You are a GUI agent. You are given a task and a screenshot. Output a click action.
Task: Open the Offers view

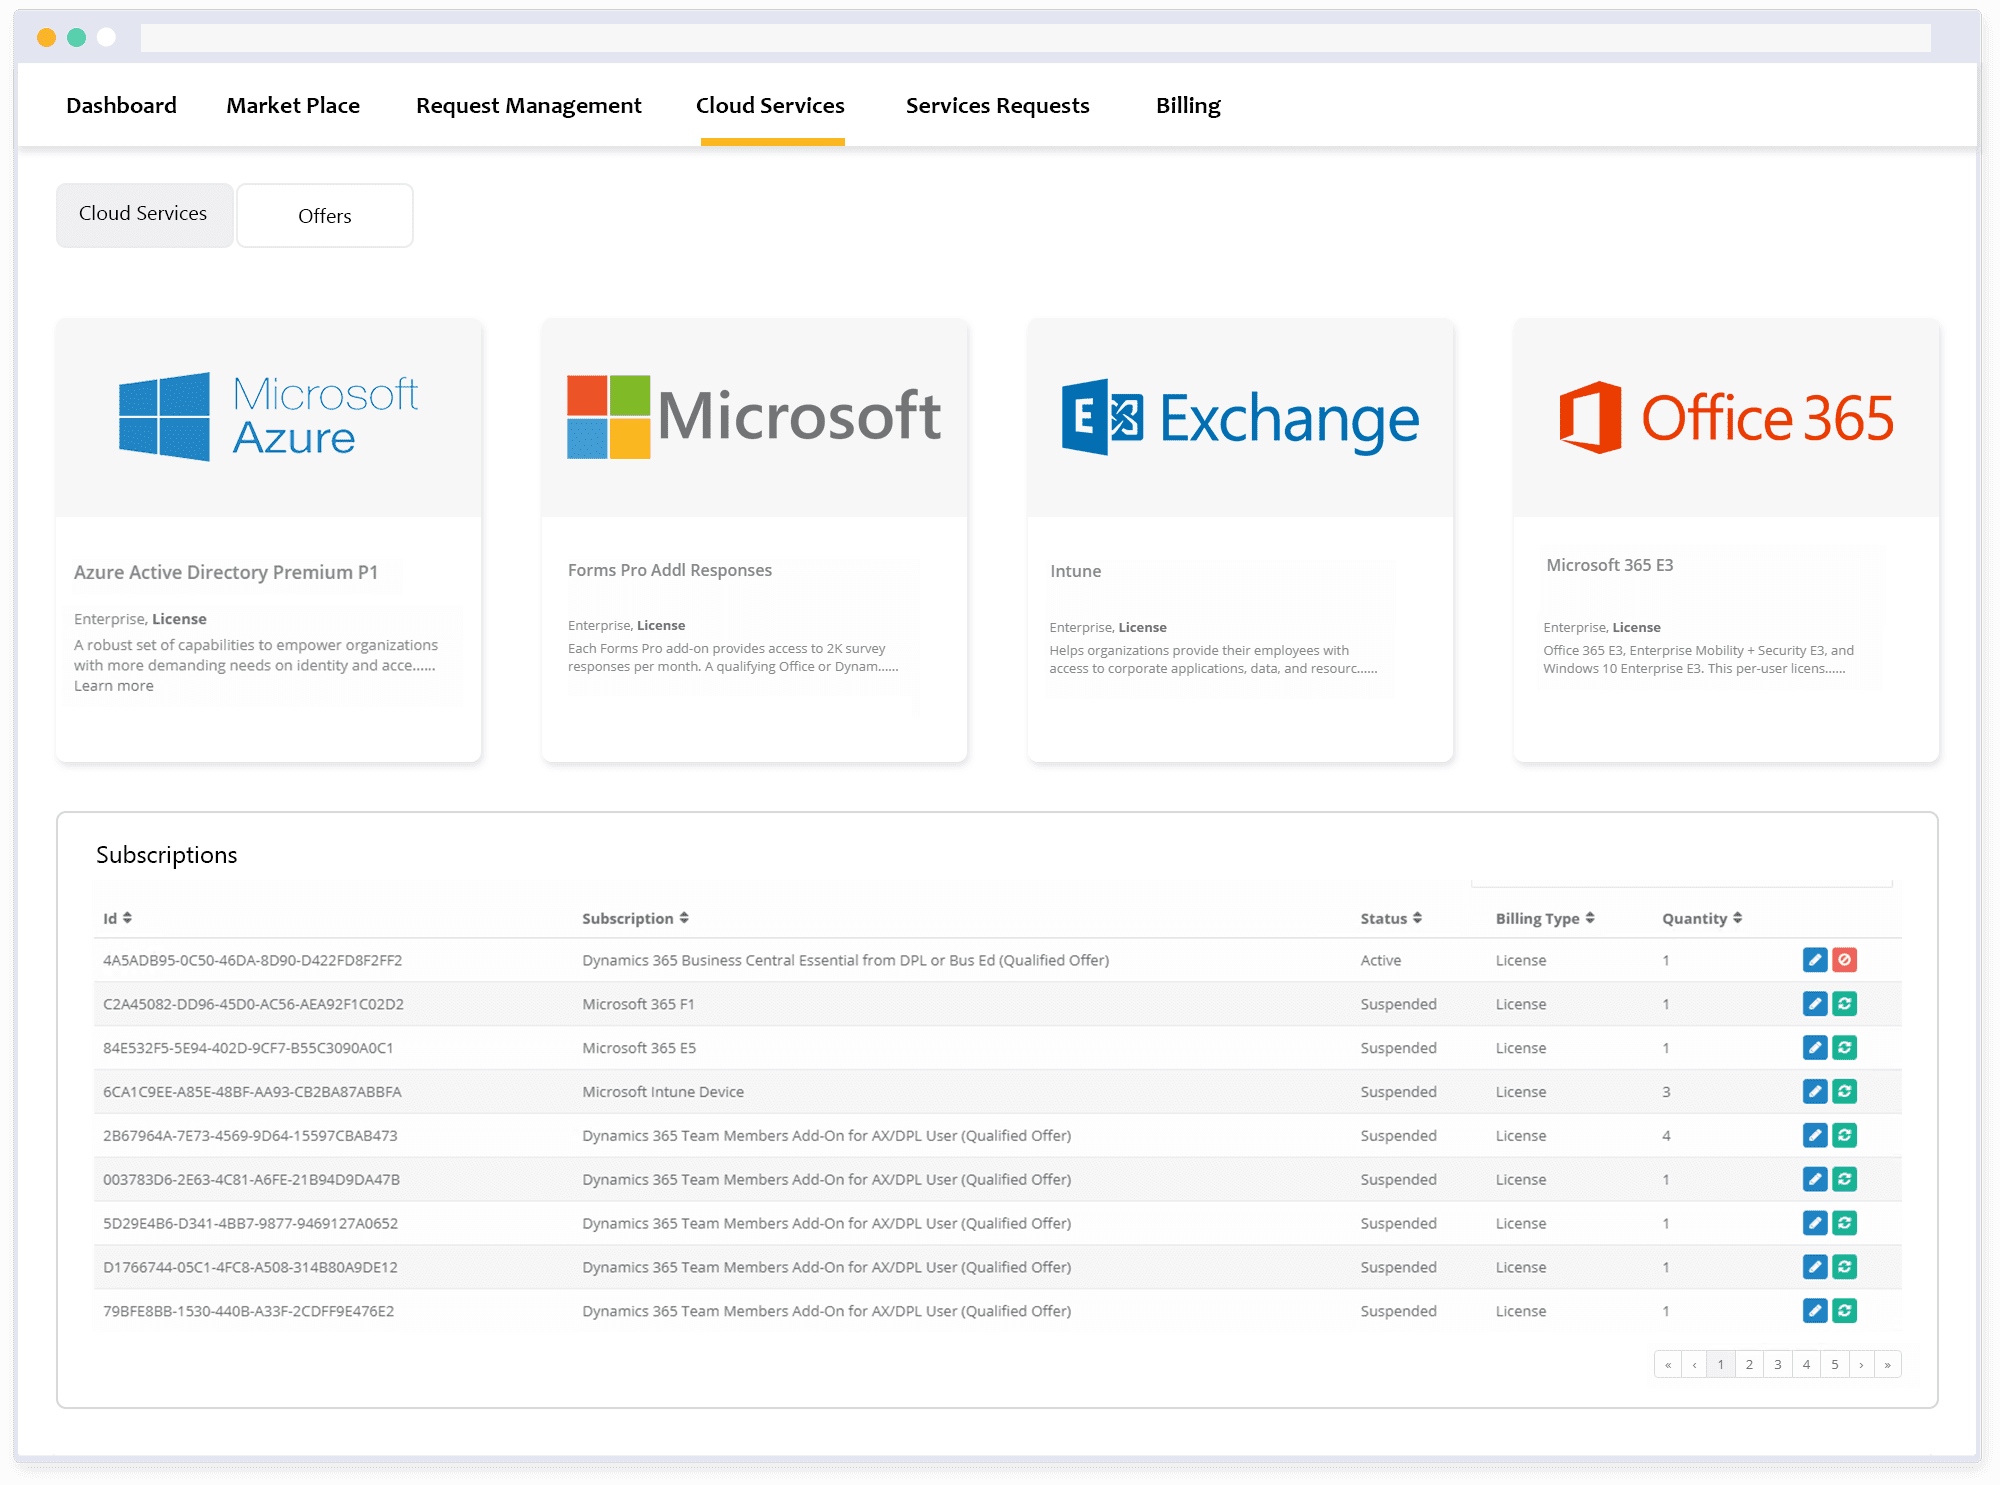coord(324,215)
